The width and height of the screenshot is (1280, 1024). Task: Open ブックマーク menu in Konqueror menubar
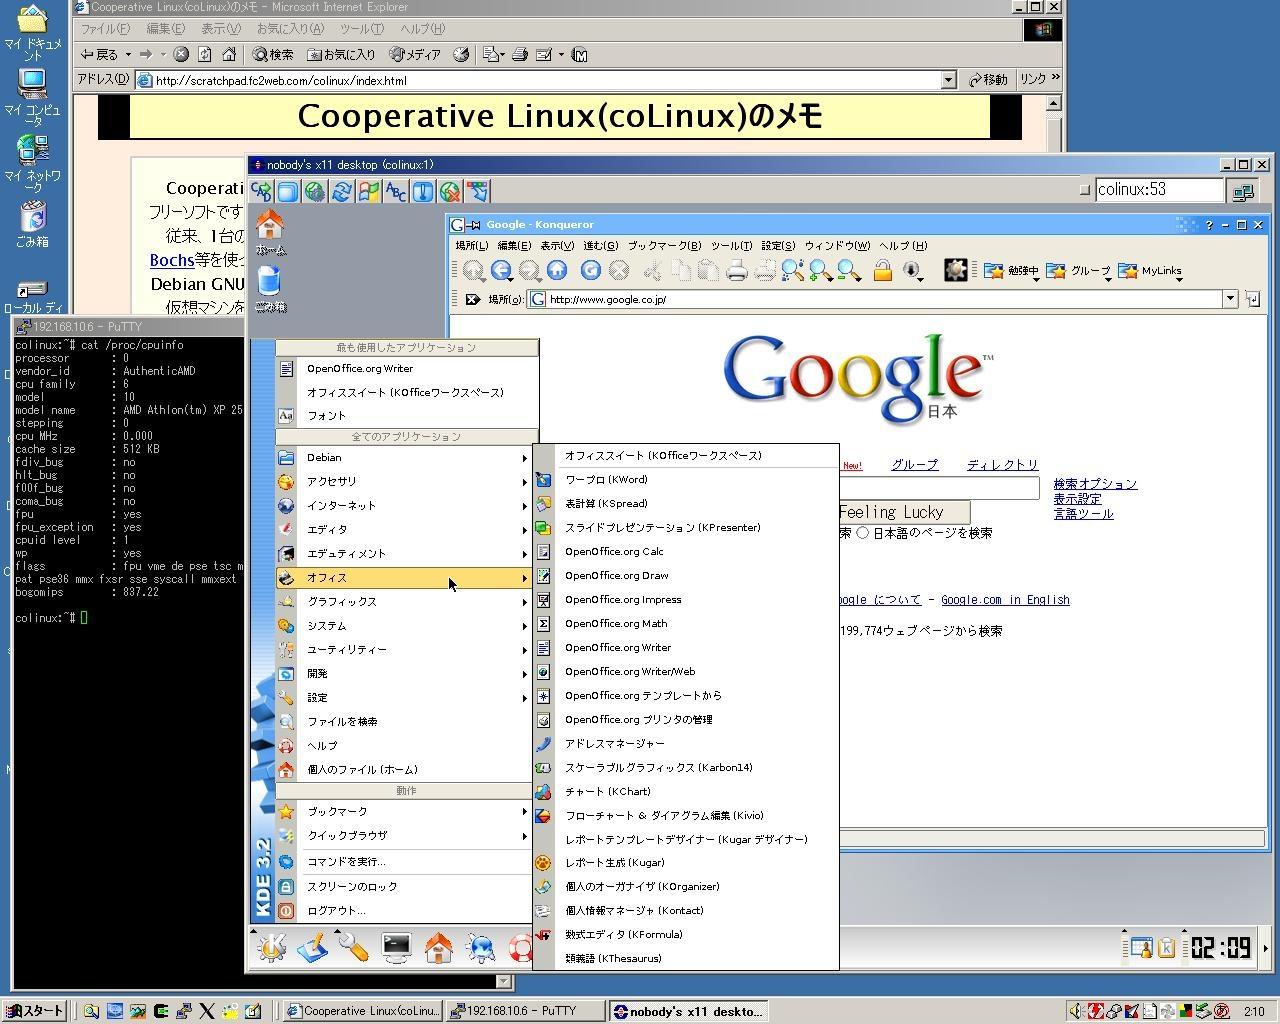tap(664, 246)
